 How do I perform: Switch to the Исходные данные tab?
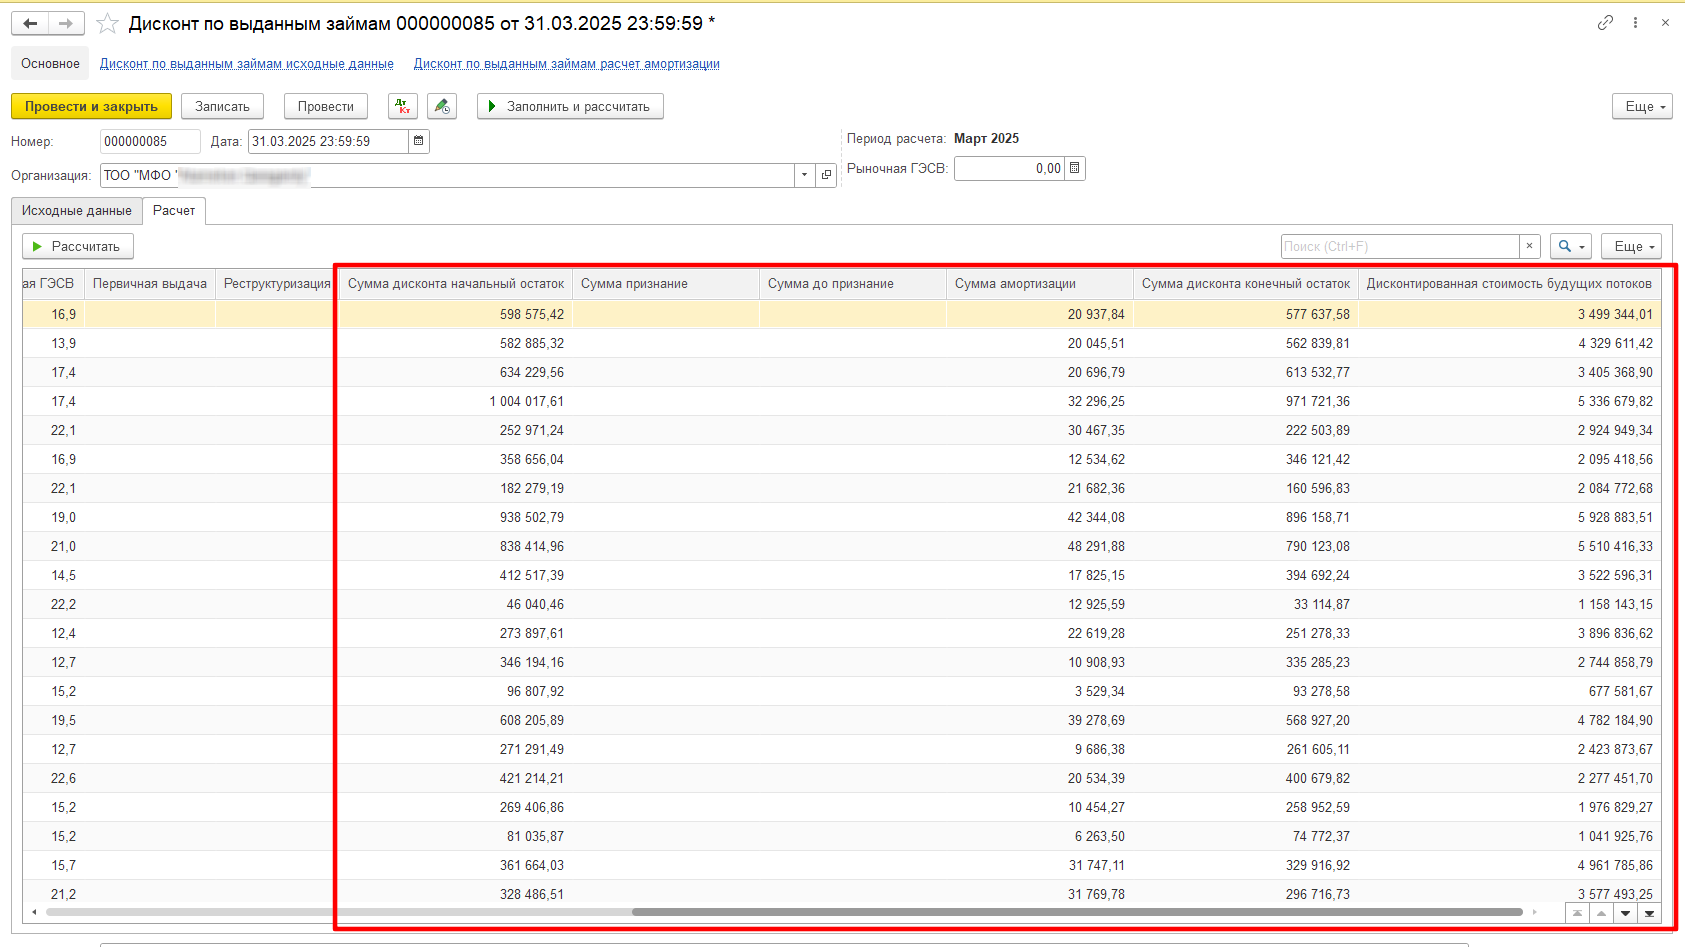(x=77, y=211)
